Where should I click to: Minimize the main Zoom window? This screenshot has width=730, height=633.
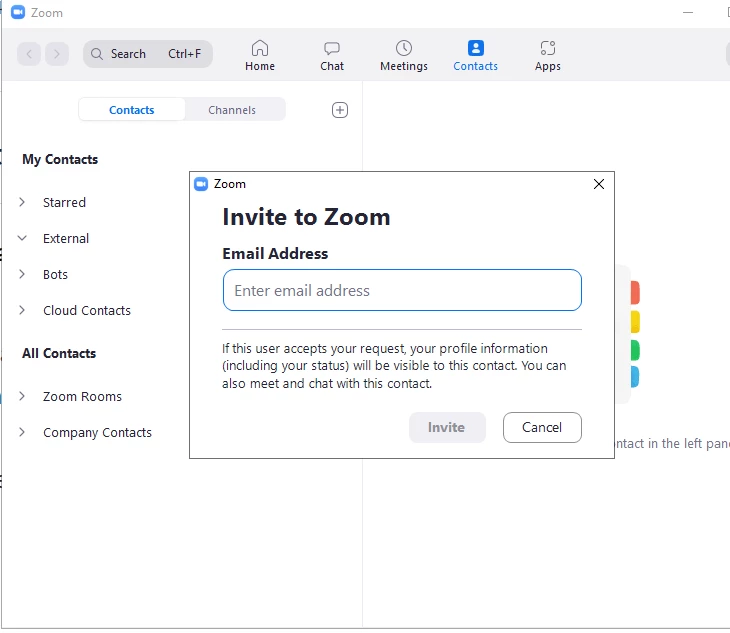(688, 13)
